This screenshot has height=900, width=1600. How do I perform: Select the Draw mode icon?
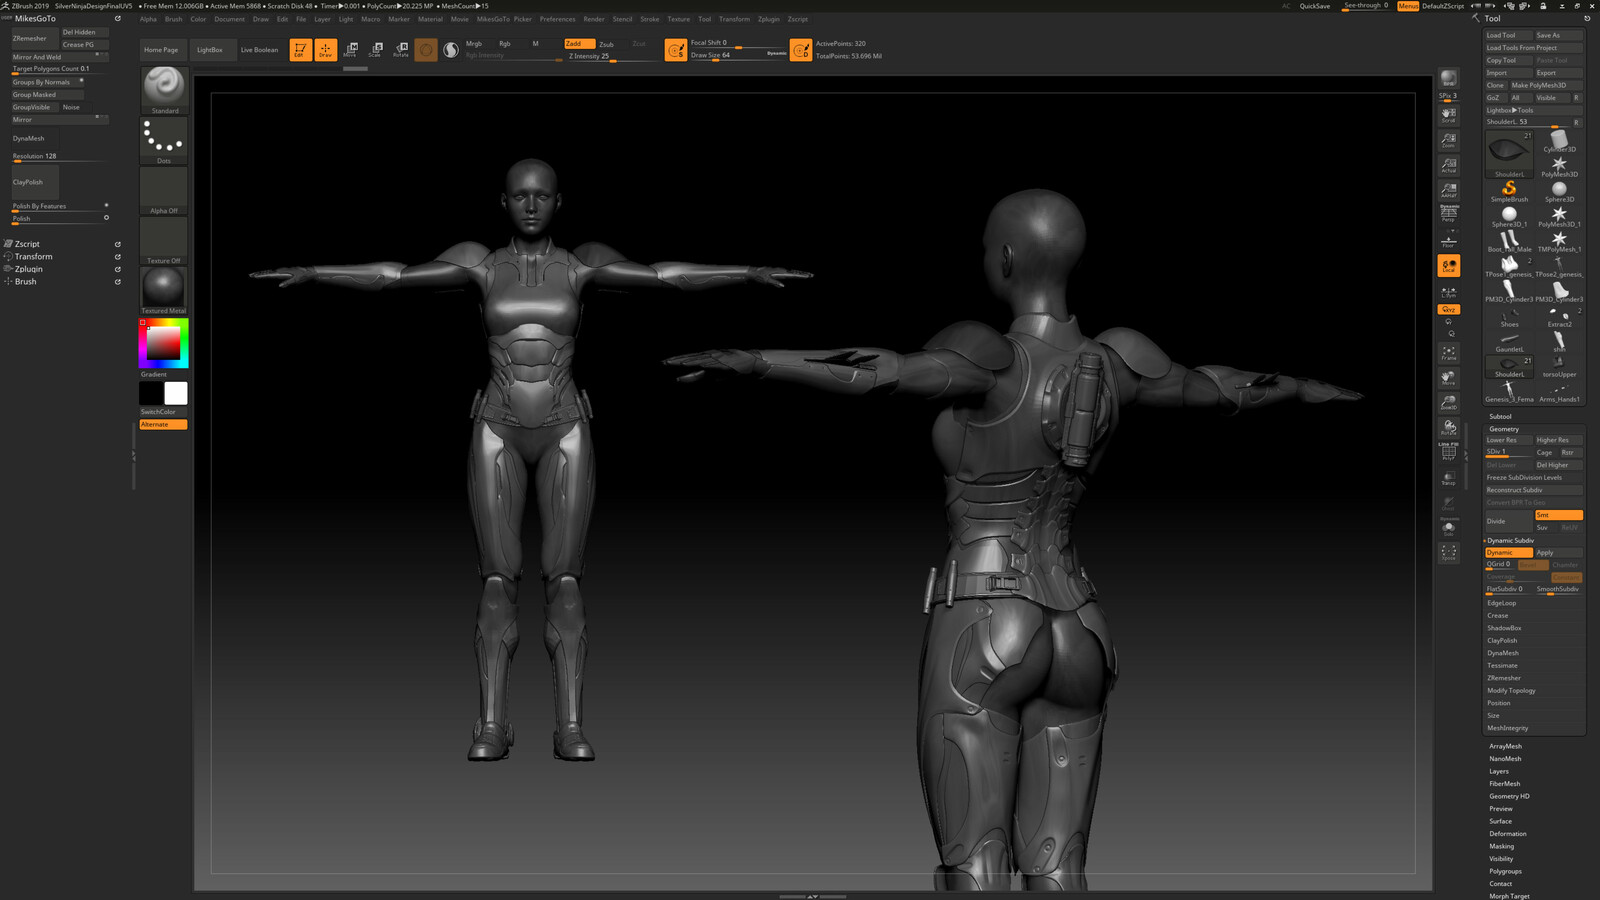(x=326, y=49)
